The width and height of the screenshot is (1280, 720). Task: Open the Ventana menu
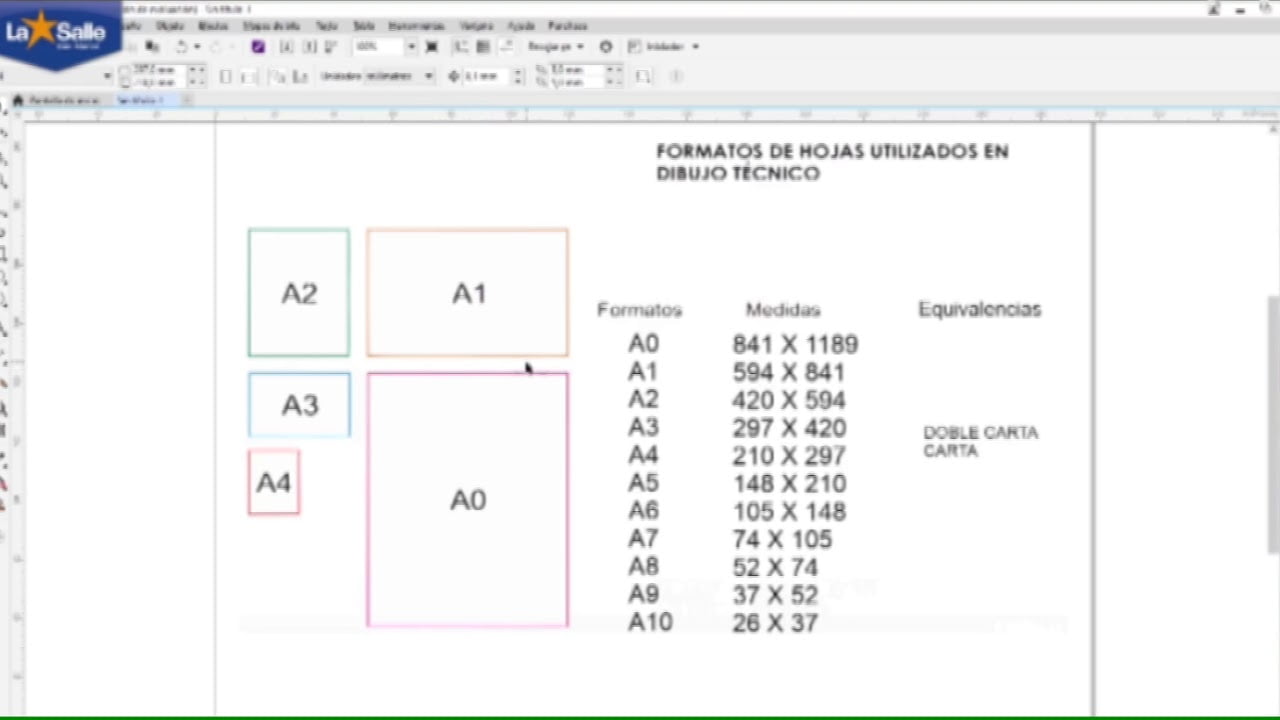[x=476, y=26]
